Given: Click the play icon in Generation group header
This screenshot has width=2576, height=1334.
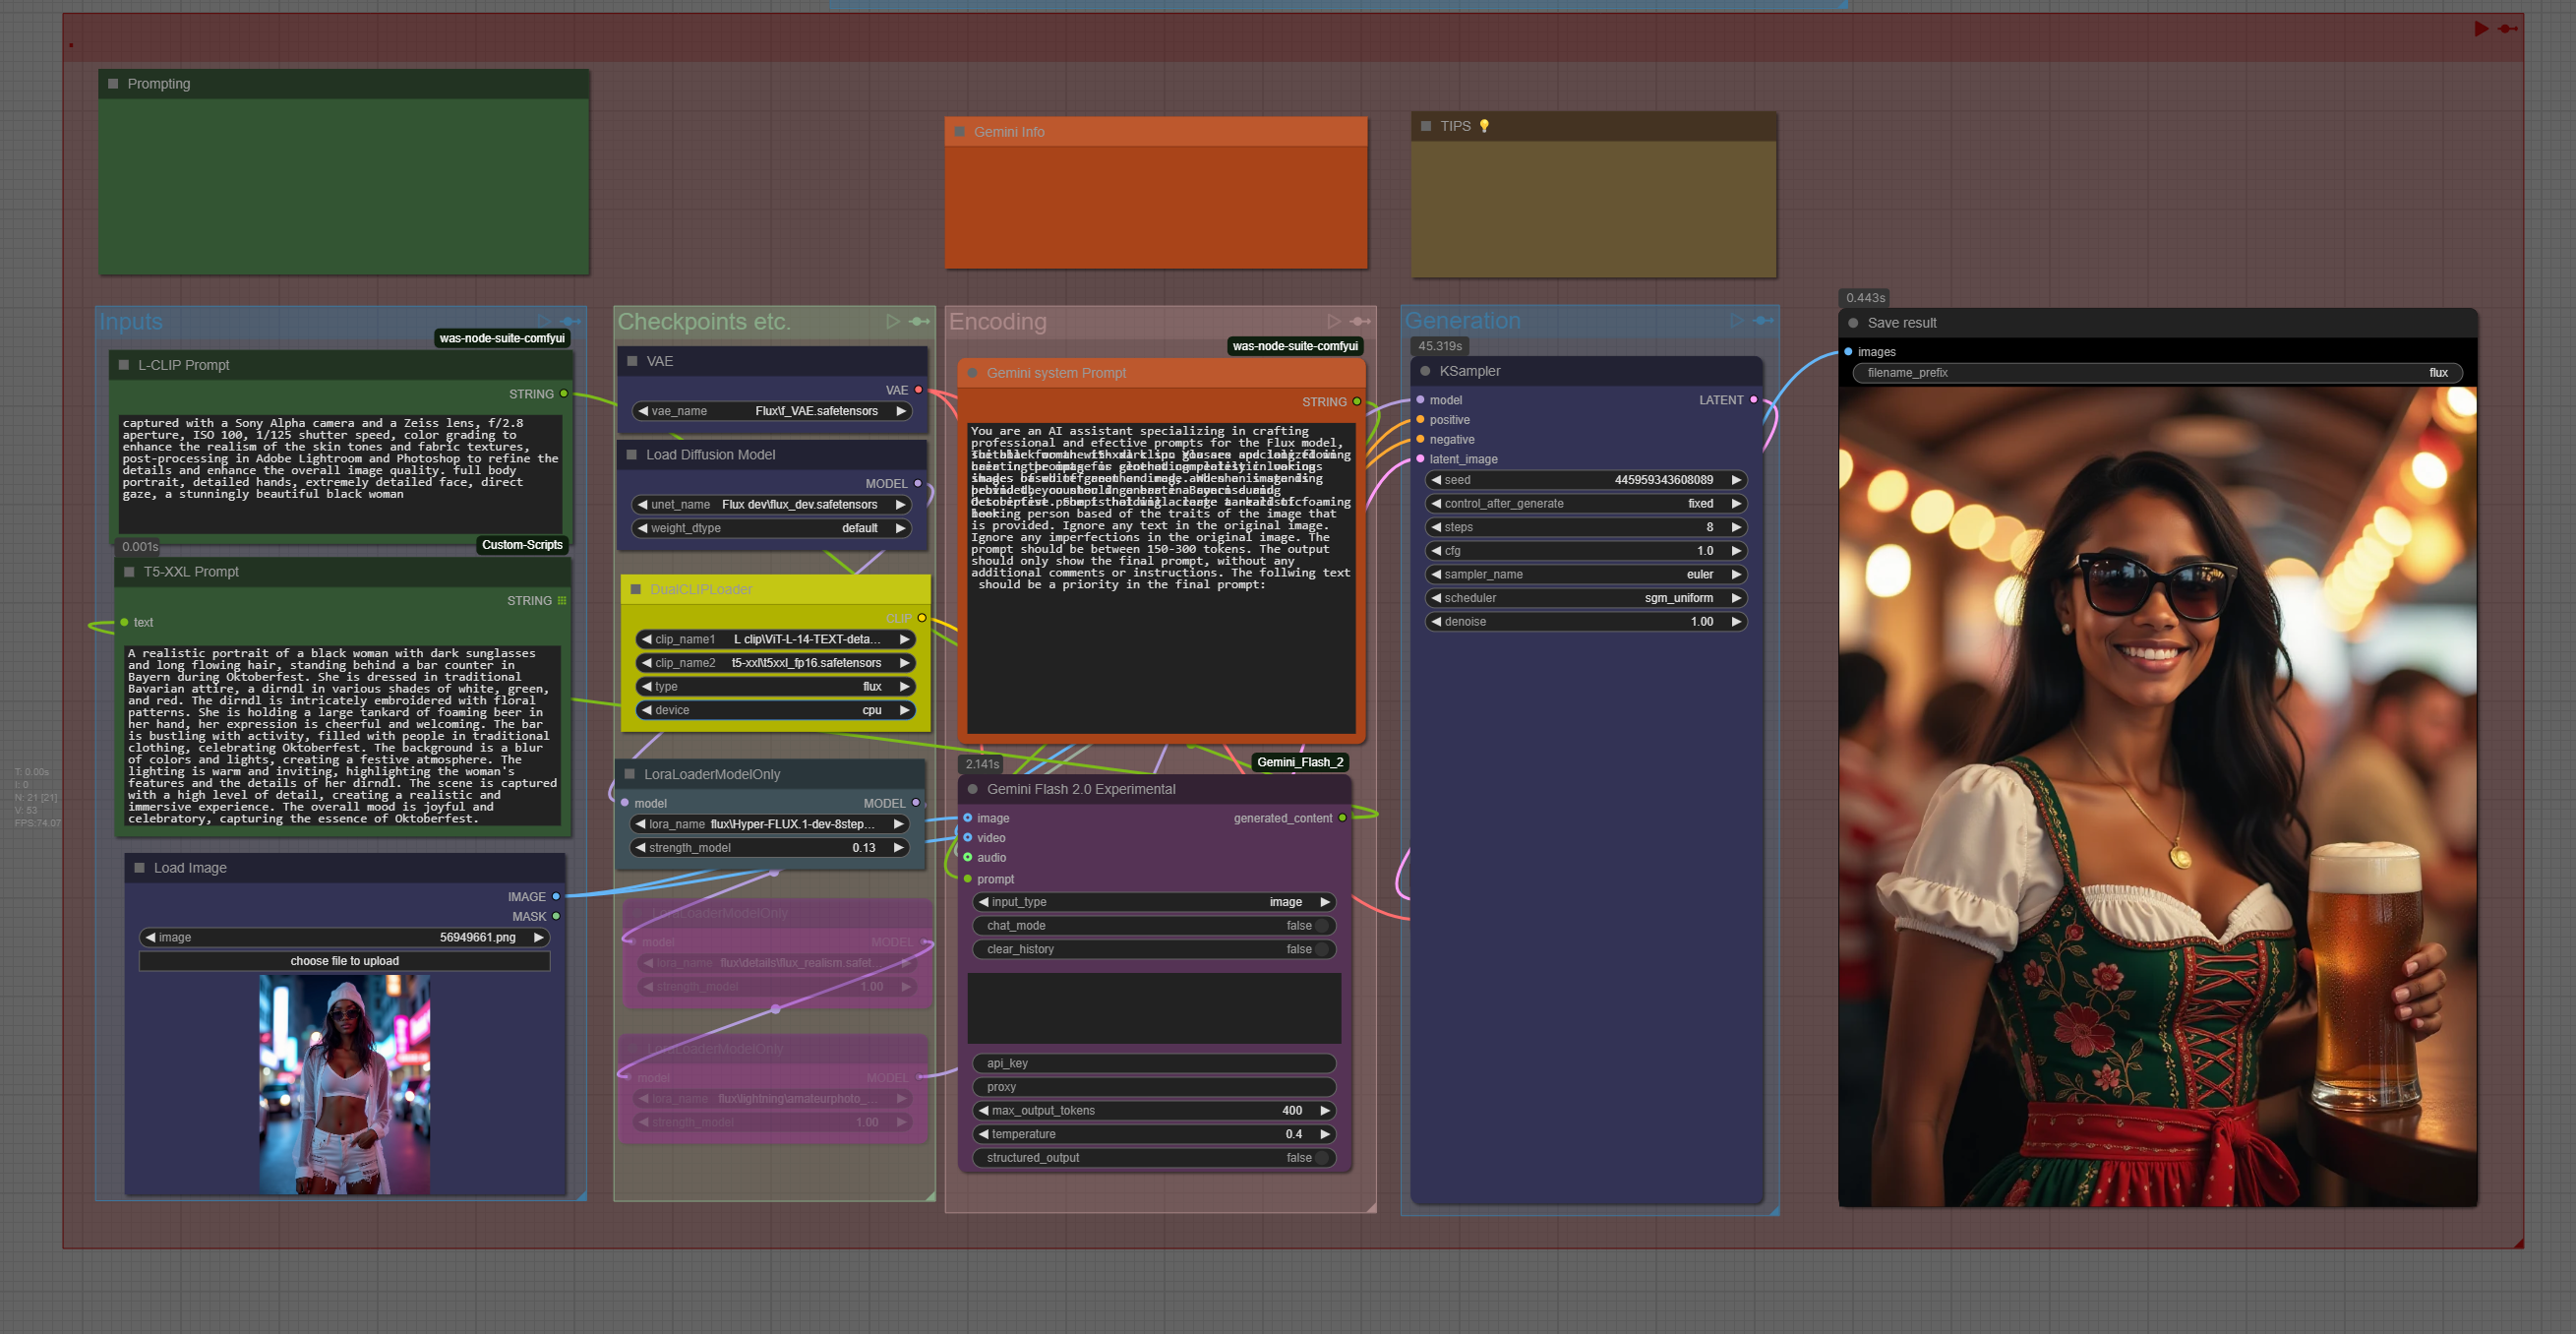Looking at the screenshot, I should pos(1736,320).
